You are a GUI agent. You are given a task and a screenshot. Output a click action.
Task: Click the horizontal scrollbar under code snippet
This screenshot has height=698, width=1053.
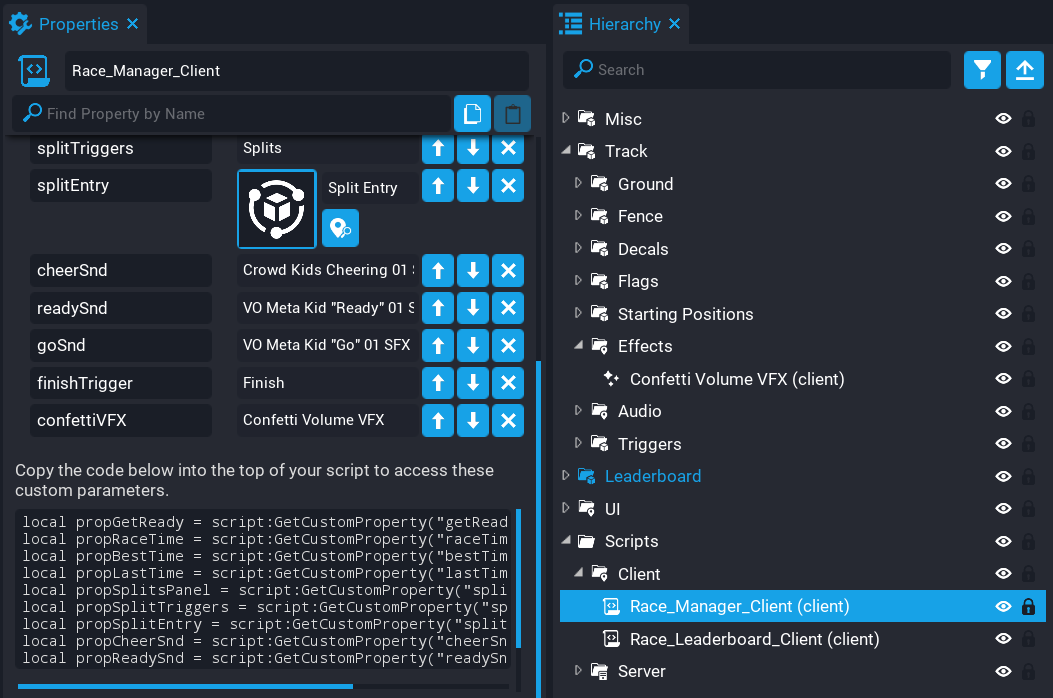[x=185, y=686]
